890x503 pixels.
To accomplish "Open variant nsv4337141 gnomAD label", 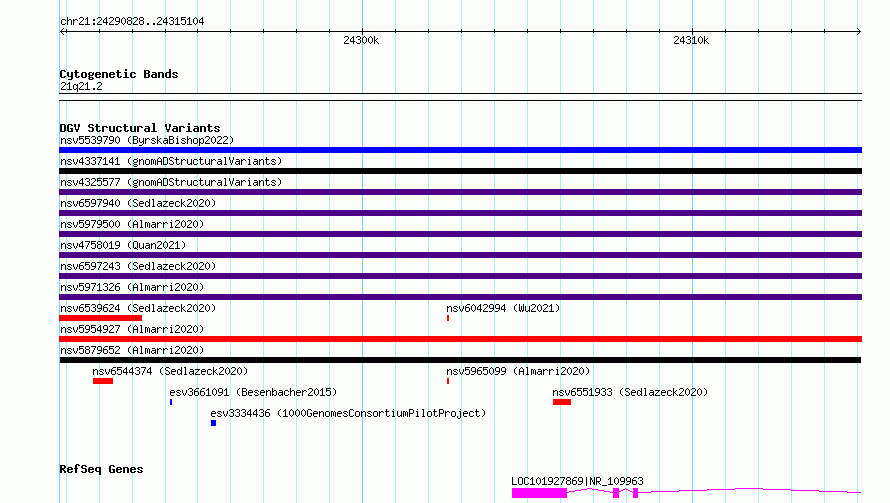I will pos(171,161).
